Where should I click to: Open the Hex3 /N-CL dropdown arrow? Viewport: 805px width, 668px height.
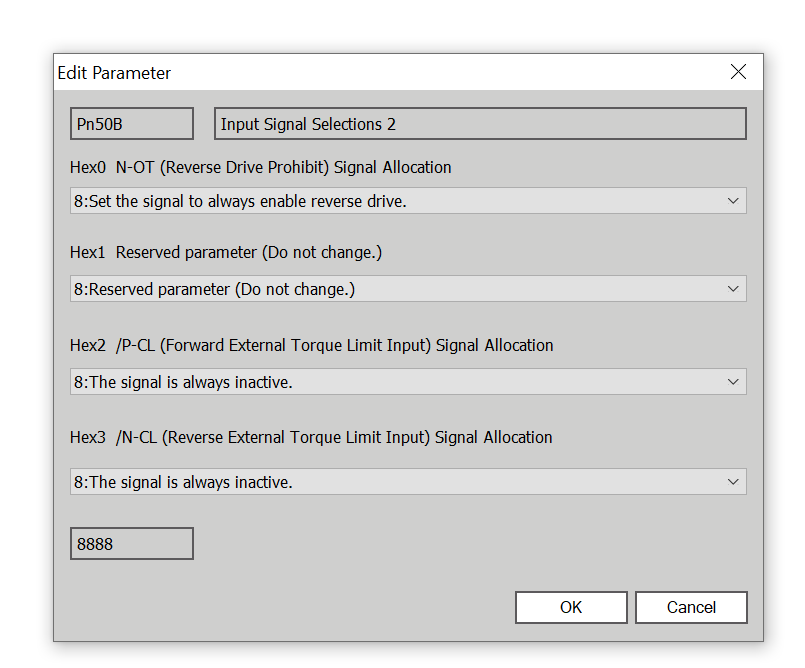click(734, 482)
